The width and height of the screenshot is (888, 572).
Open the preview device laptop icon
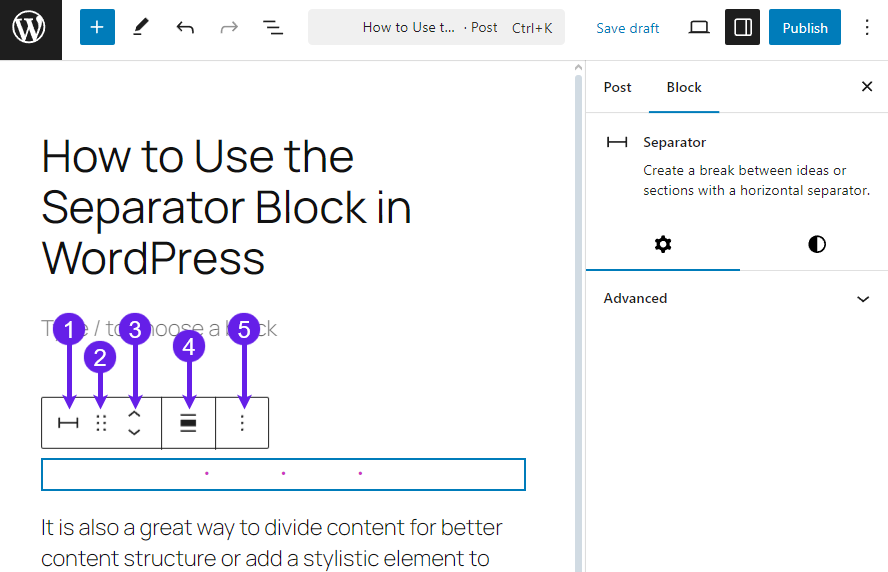pyautogui.click(x=699, y=27)
